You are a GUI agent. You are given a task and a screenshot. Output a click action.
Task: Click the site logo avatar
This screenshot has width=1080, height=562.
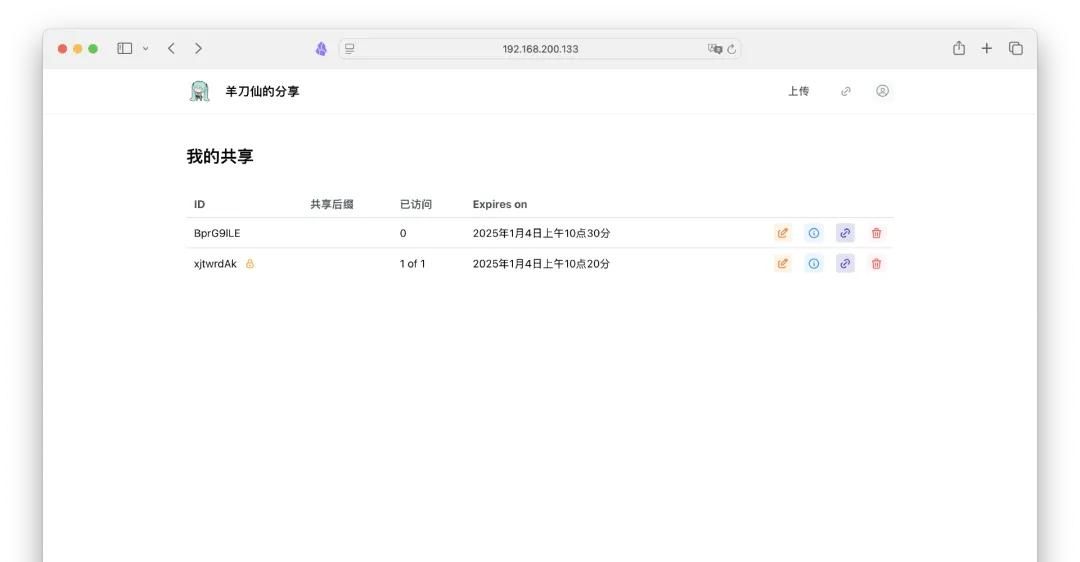tap(200, 91)
